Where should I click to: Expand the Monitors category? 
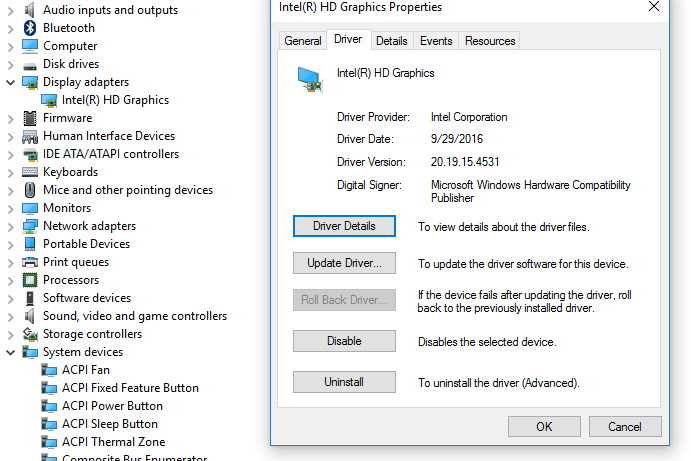(11, 208)
